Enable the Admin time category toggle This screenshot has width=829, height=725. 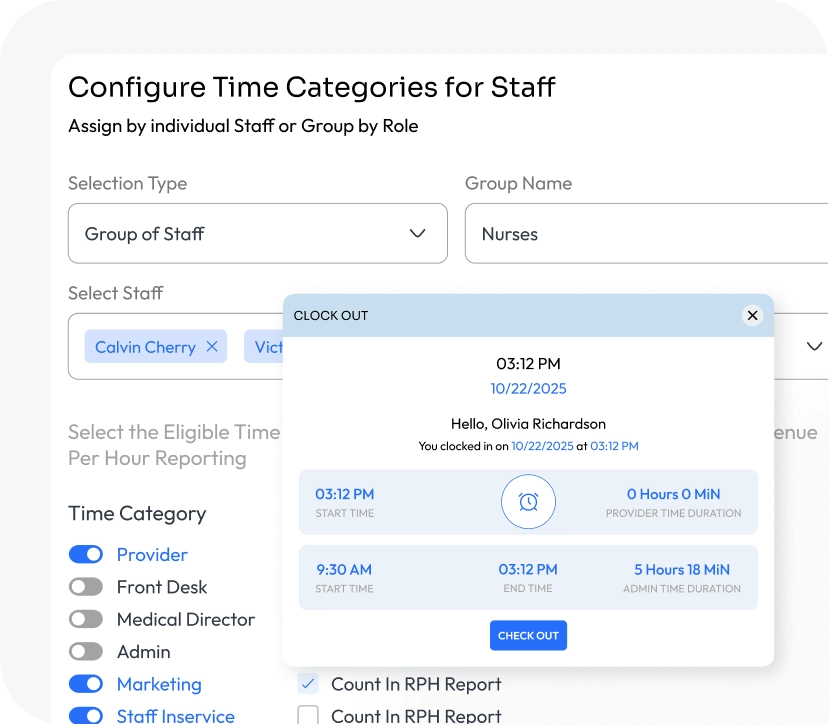pos(86,652)
